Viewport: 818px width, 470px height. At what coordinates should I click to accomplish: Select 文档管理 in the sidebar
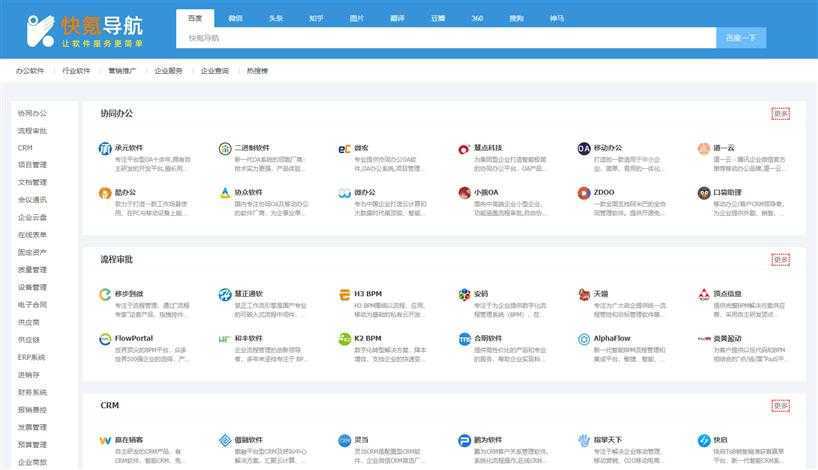coord(32,182)
